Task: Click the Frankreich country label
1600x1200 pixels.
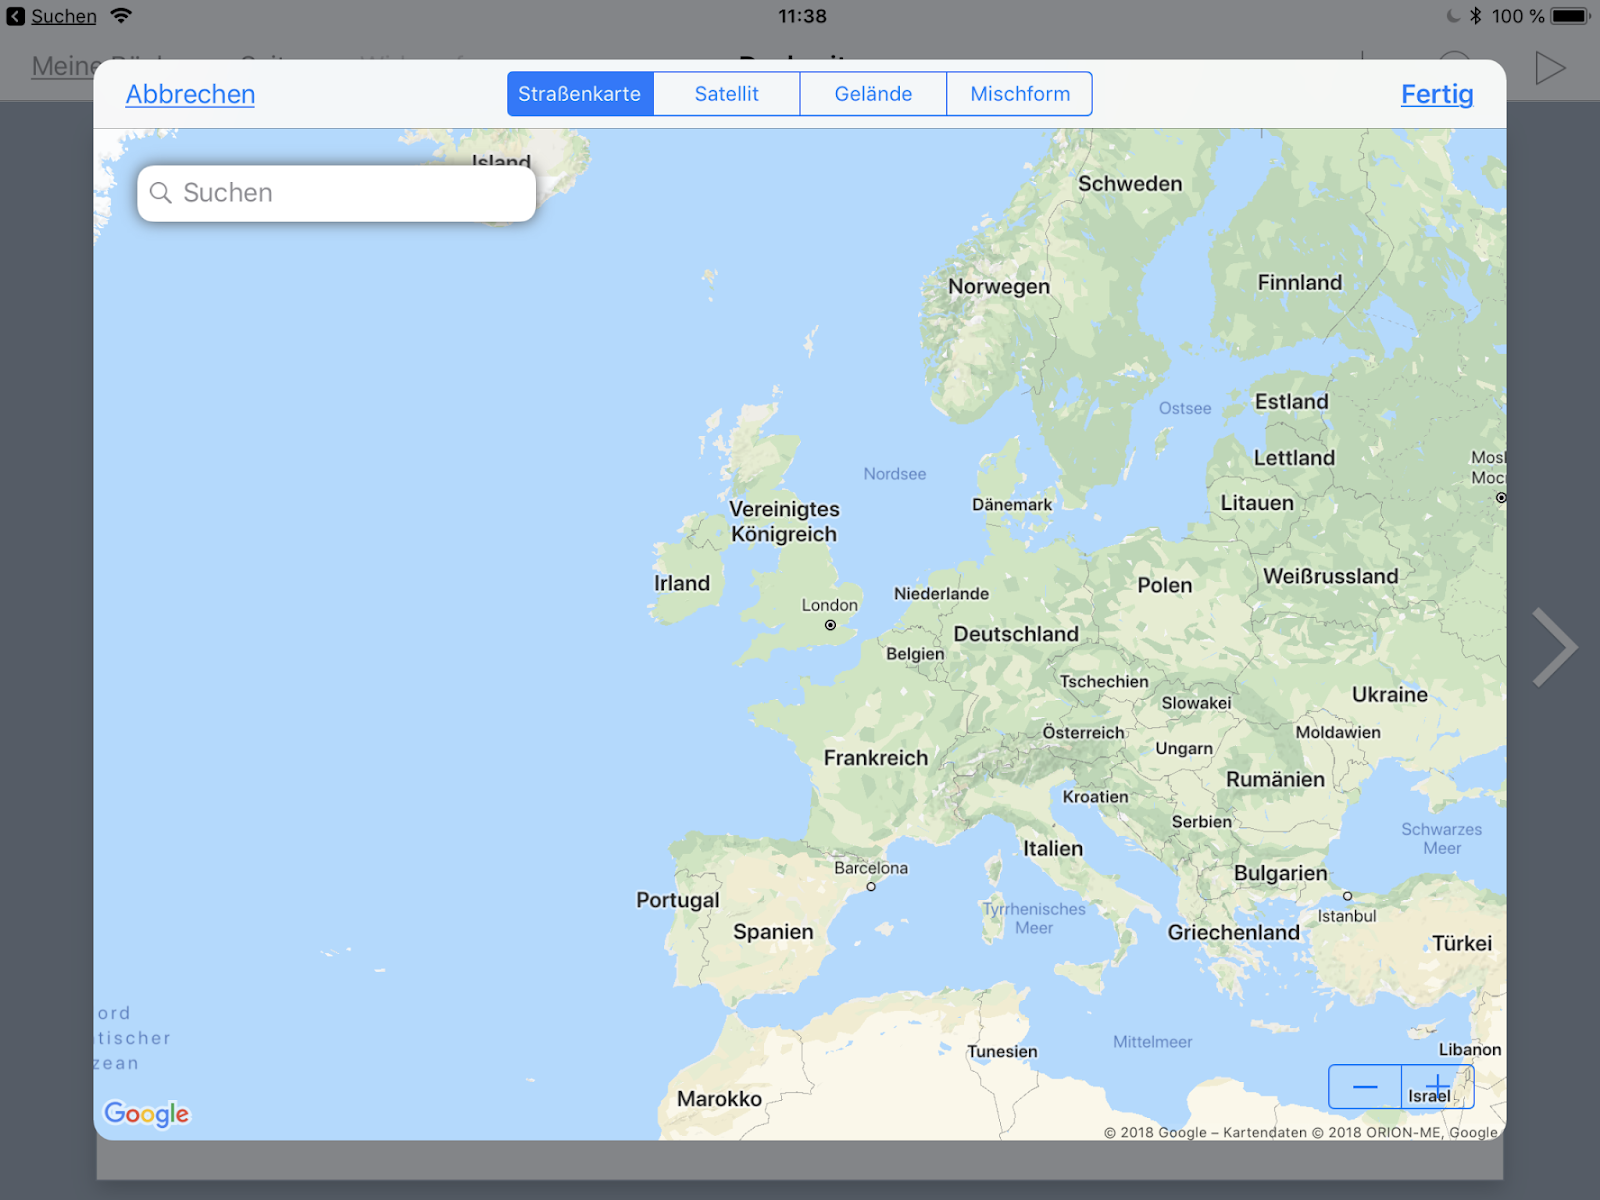Action: click(876, 758)
